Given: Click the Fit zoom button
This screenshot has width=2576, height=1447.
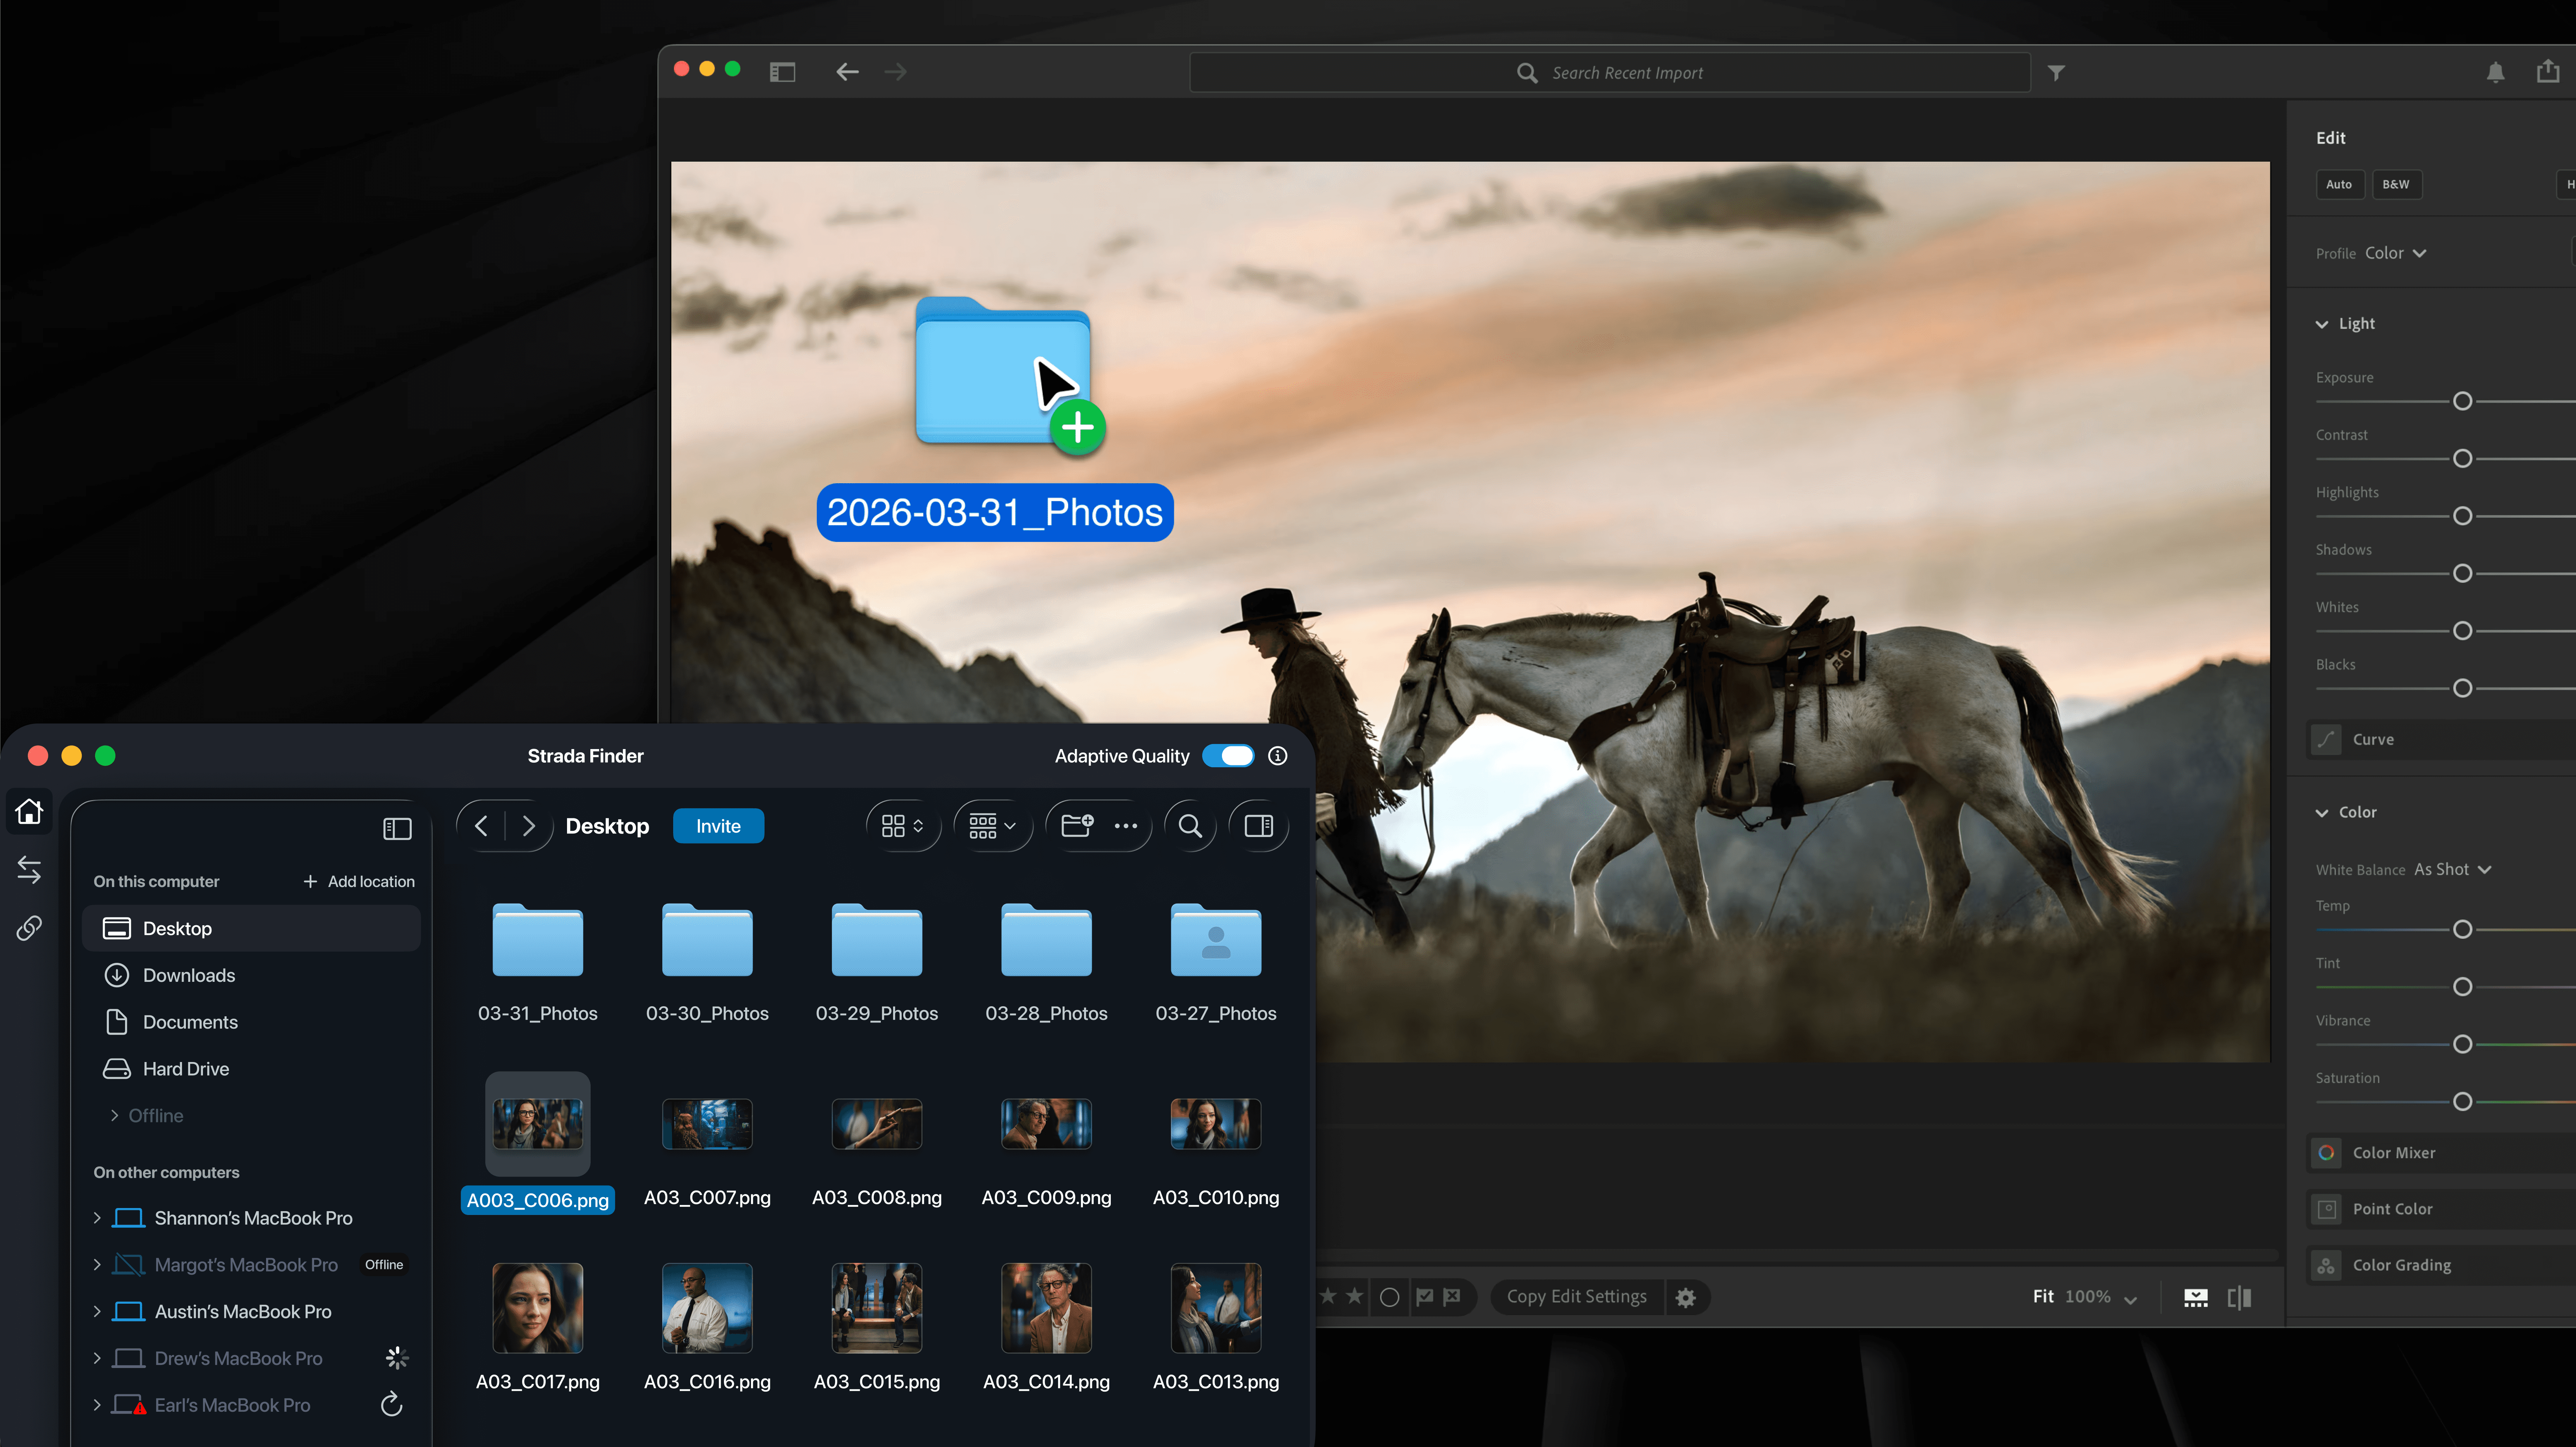Looking at the screenshot, I should pos(2043,1297).
